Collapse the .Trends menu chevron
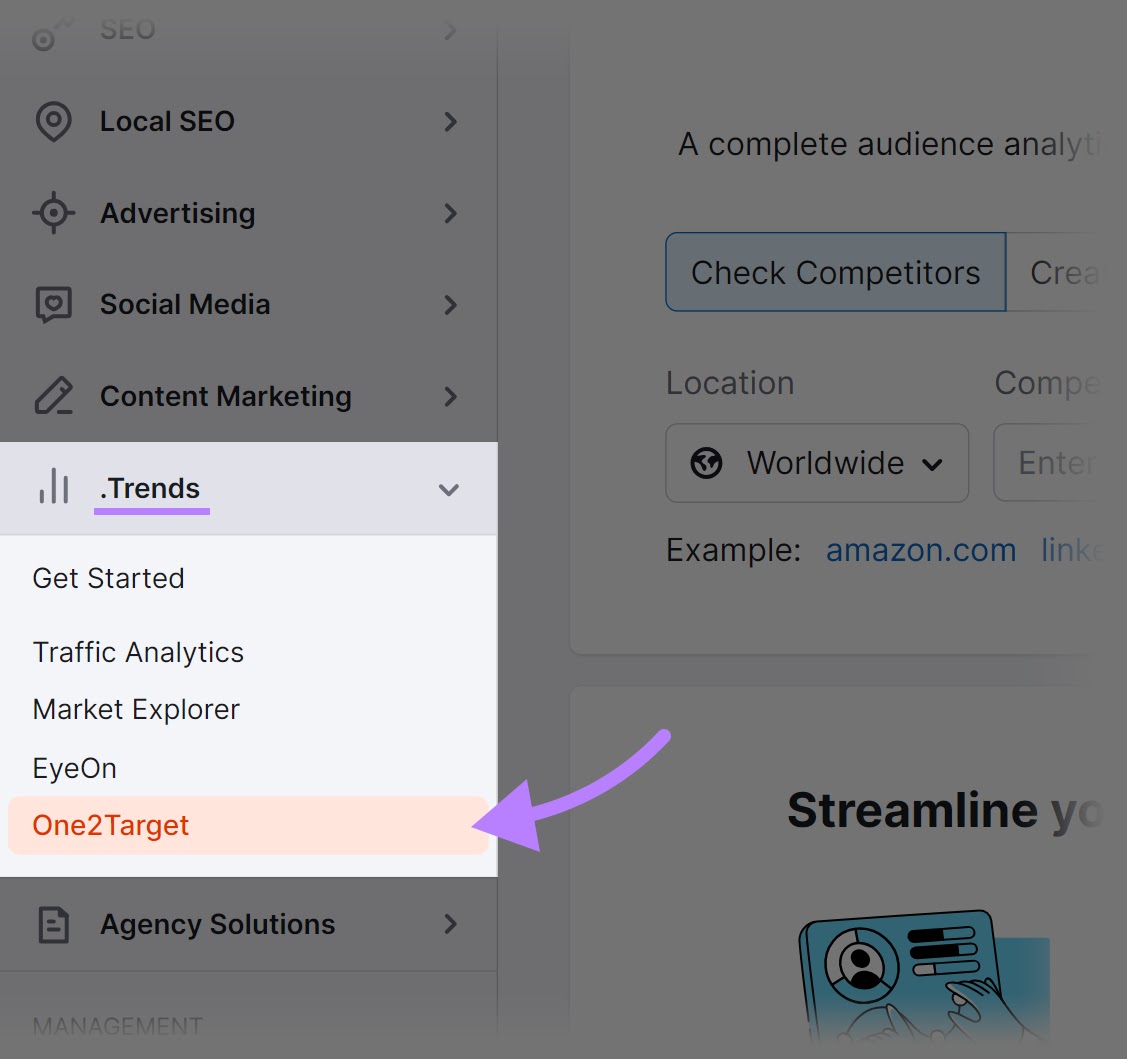Screen dimensions: 1127x1059 pyautogui.click(x=448, y=490)
